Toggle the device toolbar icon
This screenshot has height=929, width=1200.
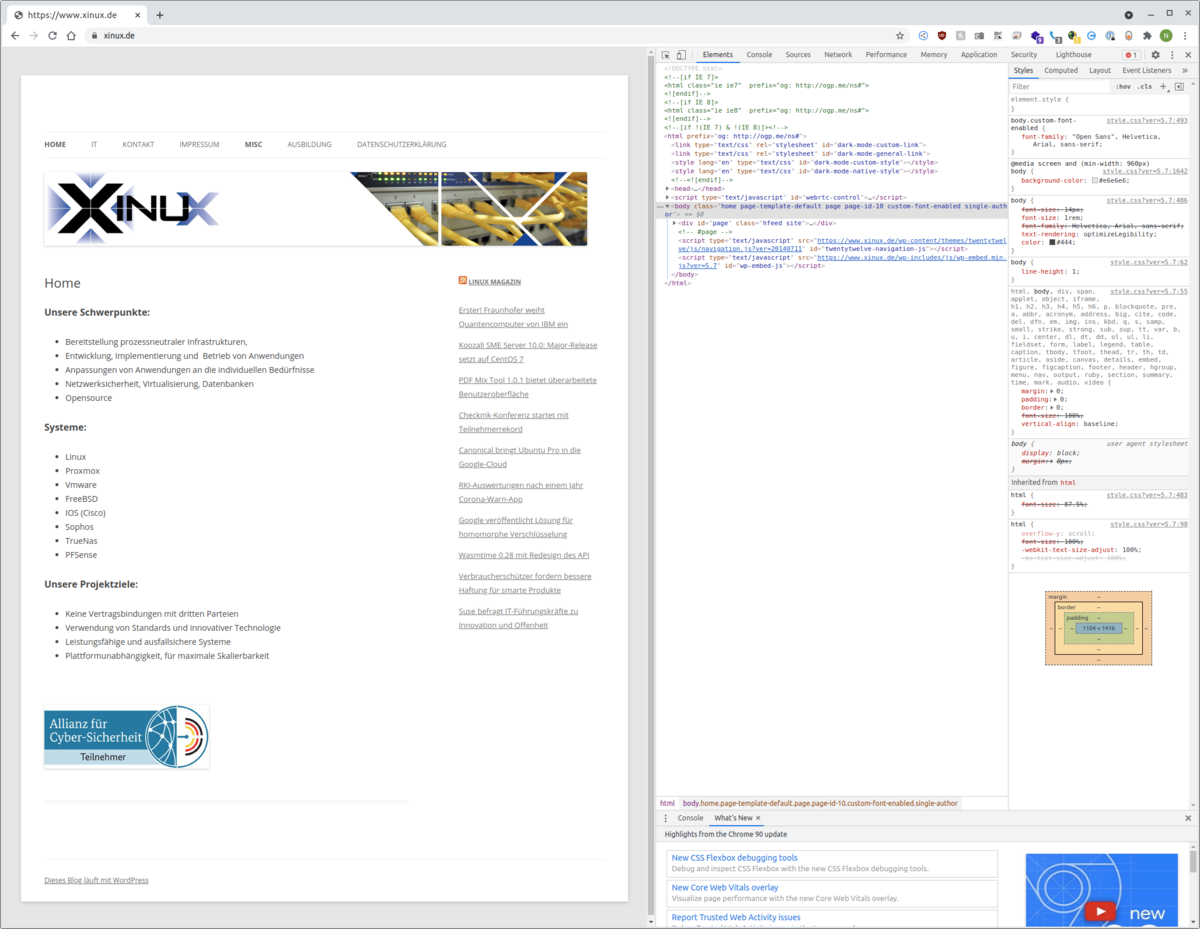click(680, 54)
